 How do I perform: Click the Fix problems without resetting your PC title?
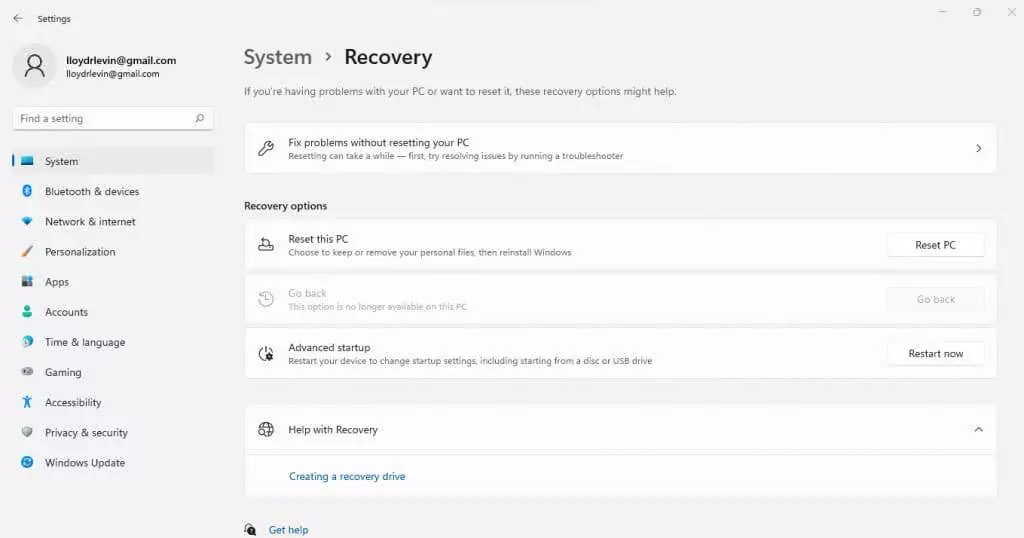pos(379,142)
